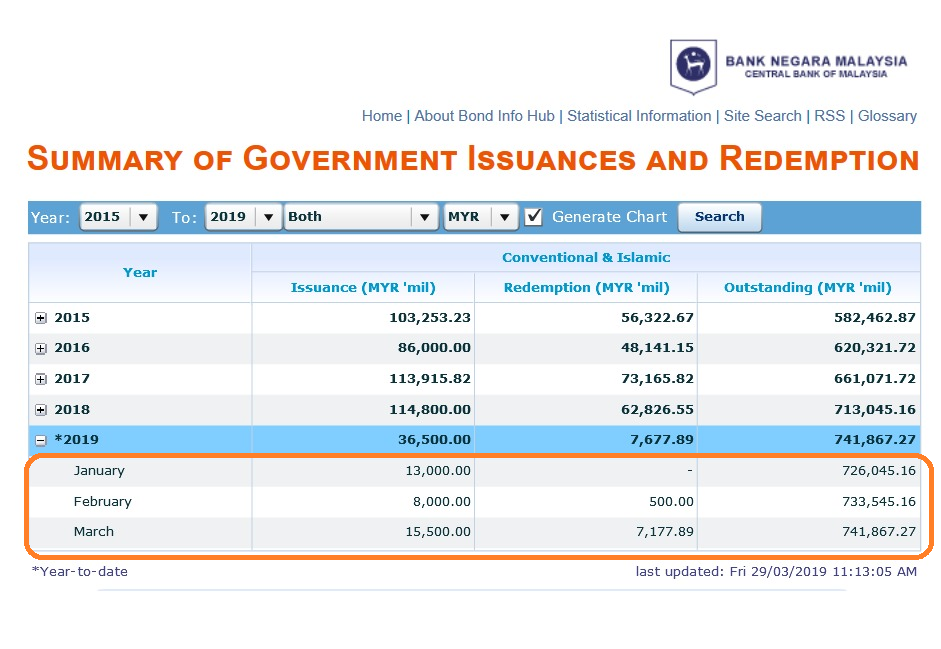Expand the 2015 row plus icon
Image resolution: width=941 pixels, height=649 pixels.
pos(41,318)
